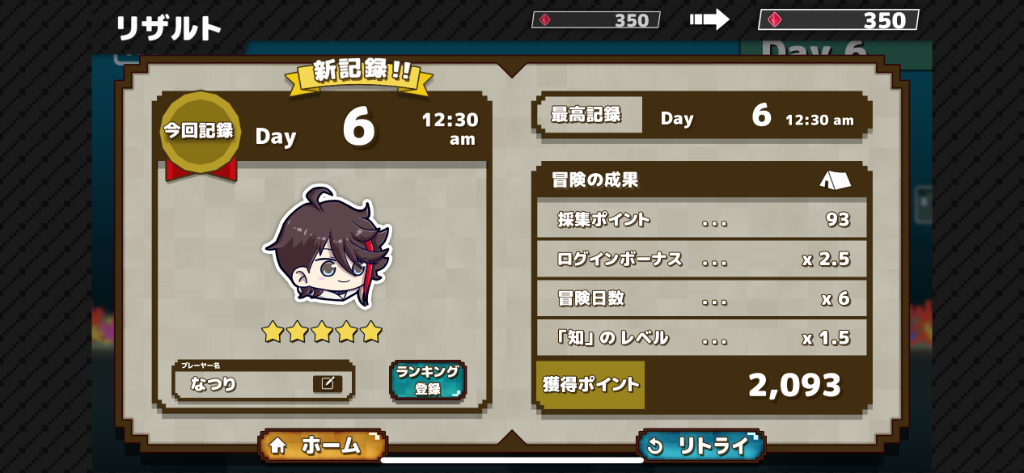This screenshot has width=1024, height=473.
Task: Select the 採集ポイント result row
Action: click(702, 220)
